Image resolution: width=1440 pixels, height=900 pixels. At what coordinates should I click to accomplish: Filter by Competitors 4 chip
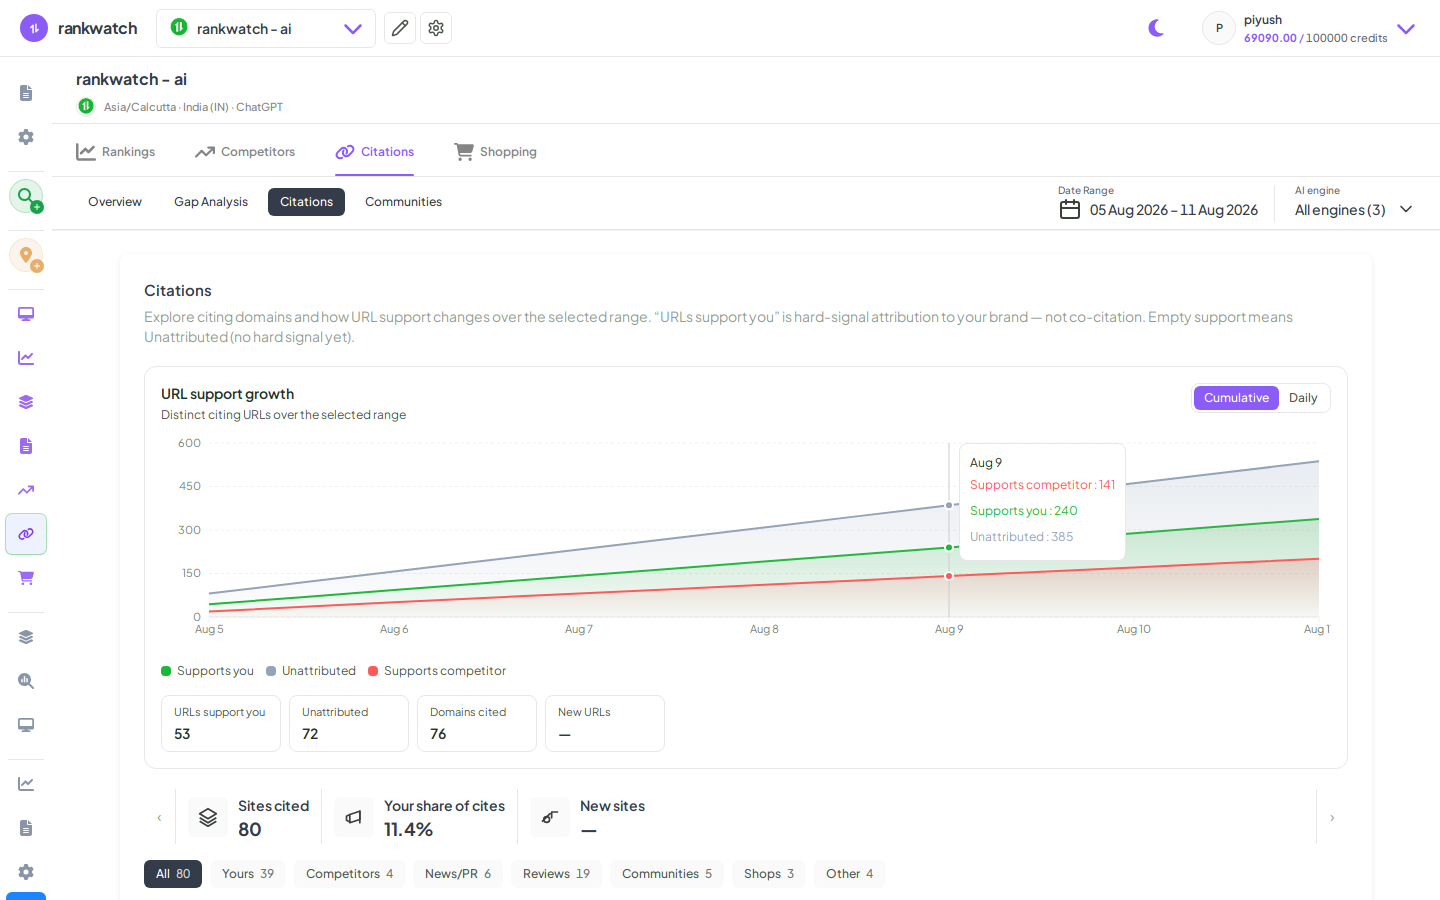tap(349, 874)
